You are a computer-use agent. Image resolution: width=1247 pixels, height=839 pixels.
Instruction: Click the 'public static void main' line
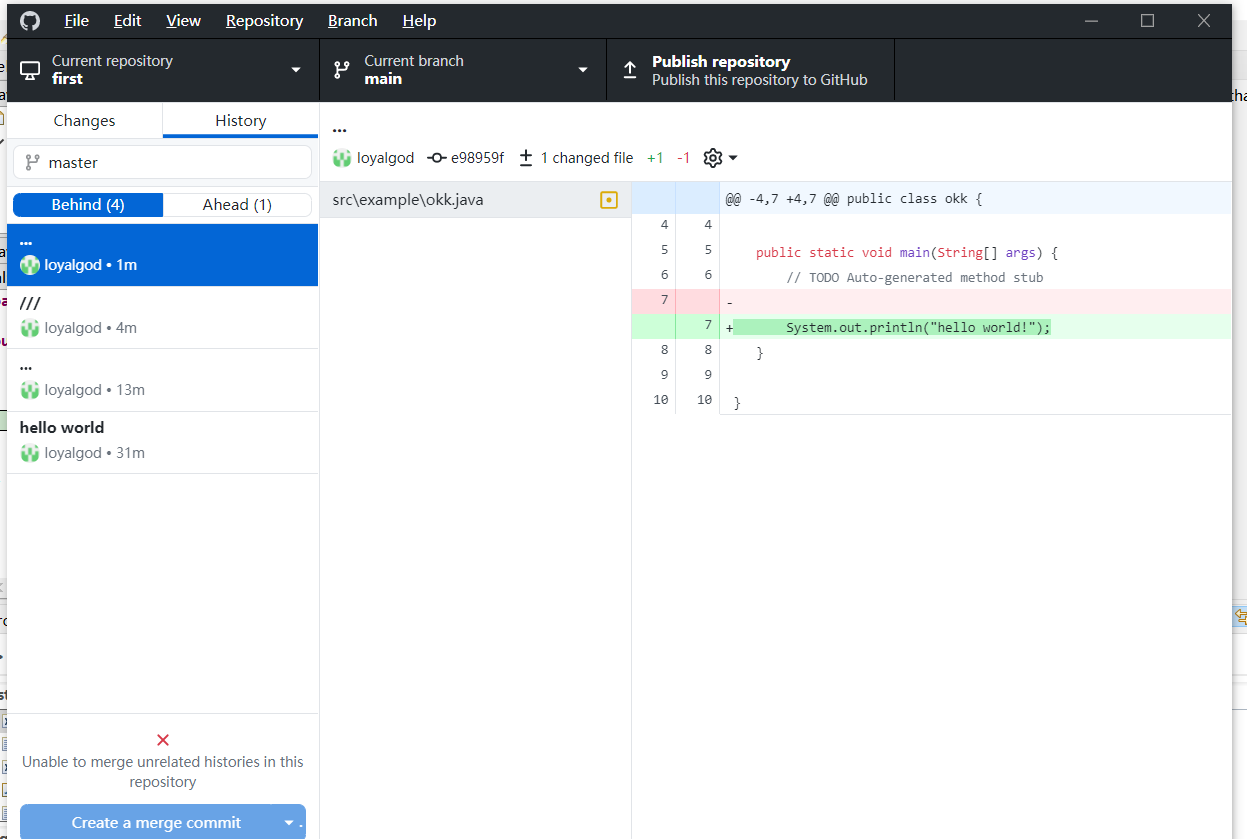[x=907, y=252]
